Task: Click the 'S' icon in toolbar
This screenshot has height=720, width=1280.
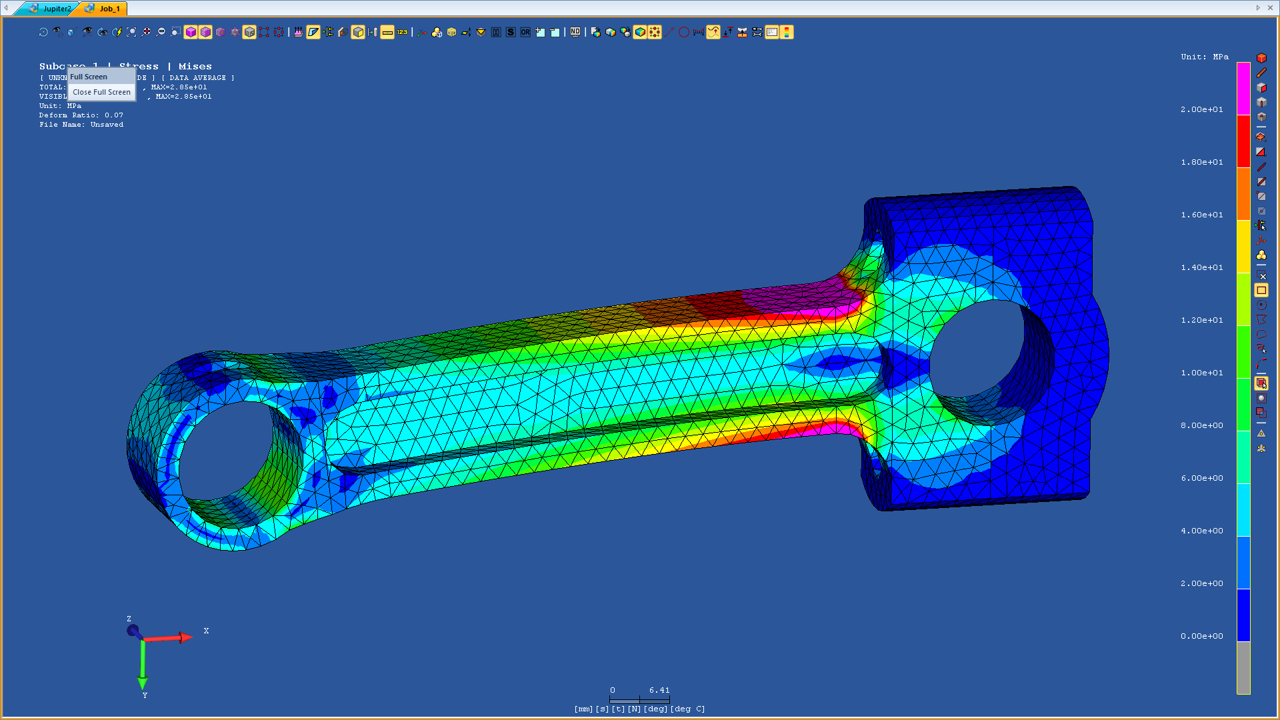Action: [x=510, y=32]
